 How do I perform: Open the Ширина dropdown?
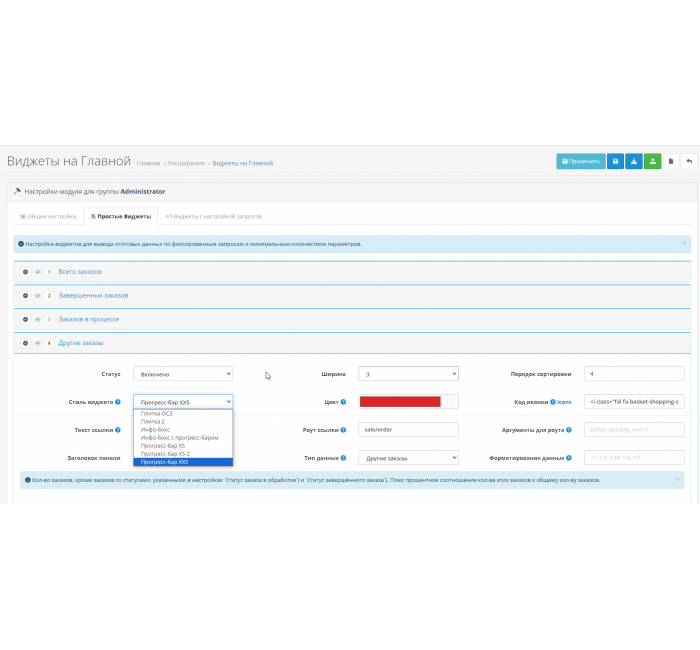coord(408,374)
